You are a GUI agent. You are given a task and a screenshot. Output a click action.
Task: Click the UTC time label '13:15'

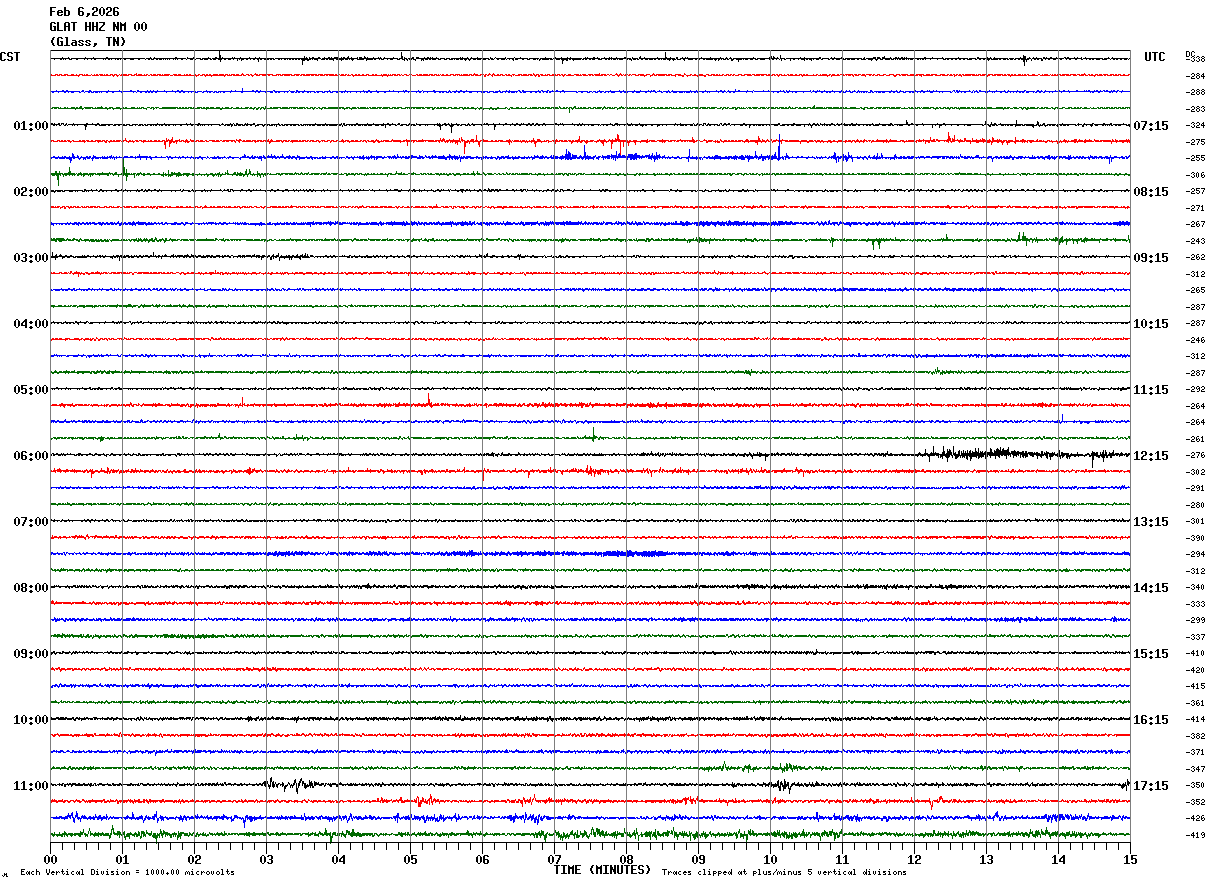pos(1151,522)
